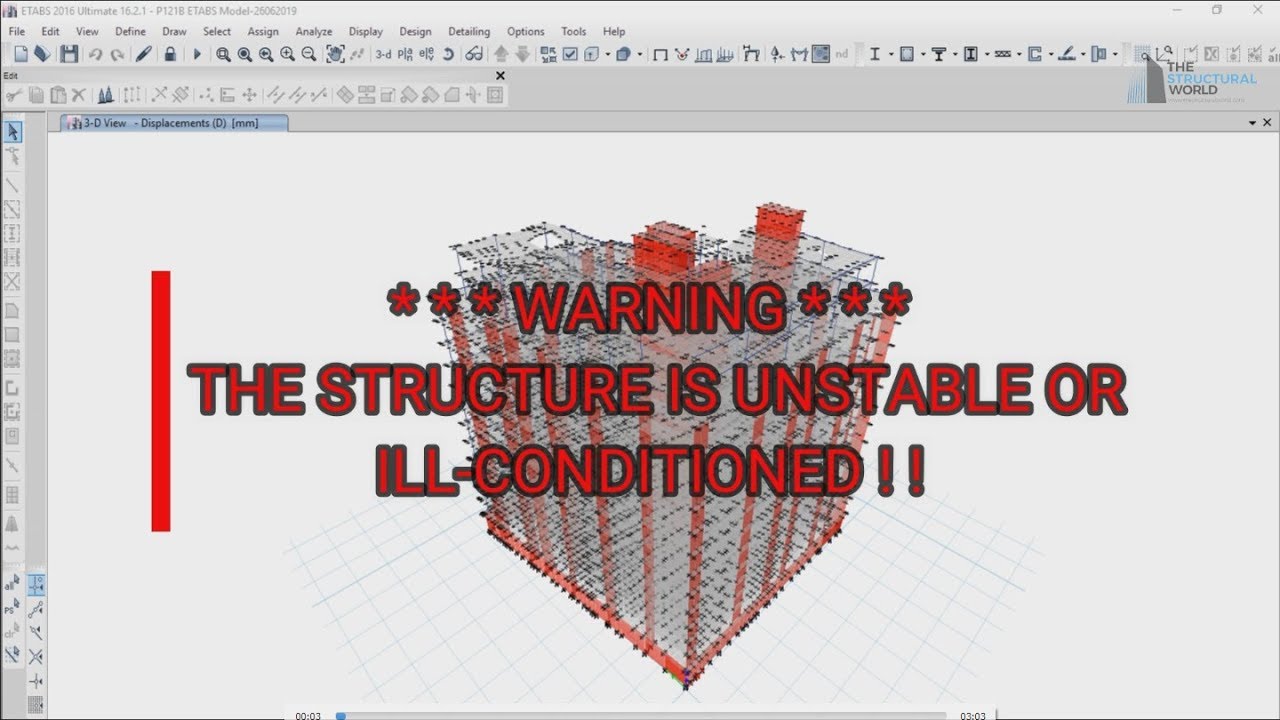Move down in list arrow icon
Image resolution: width=1280 pixels, height=720 pixels.
[522, 54]
